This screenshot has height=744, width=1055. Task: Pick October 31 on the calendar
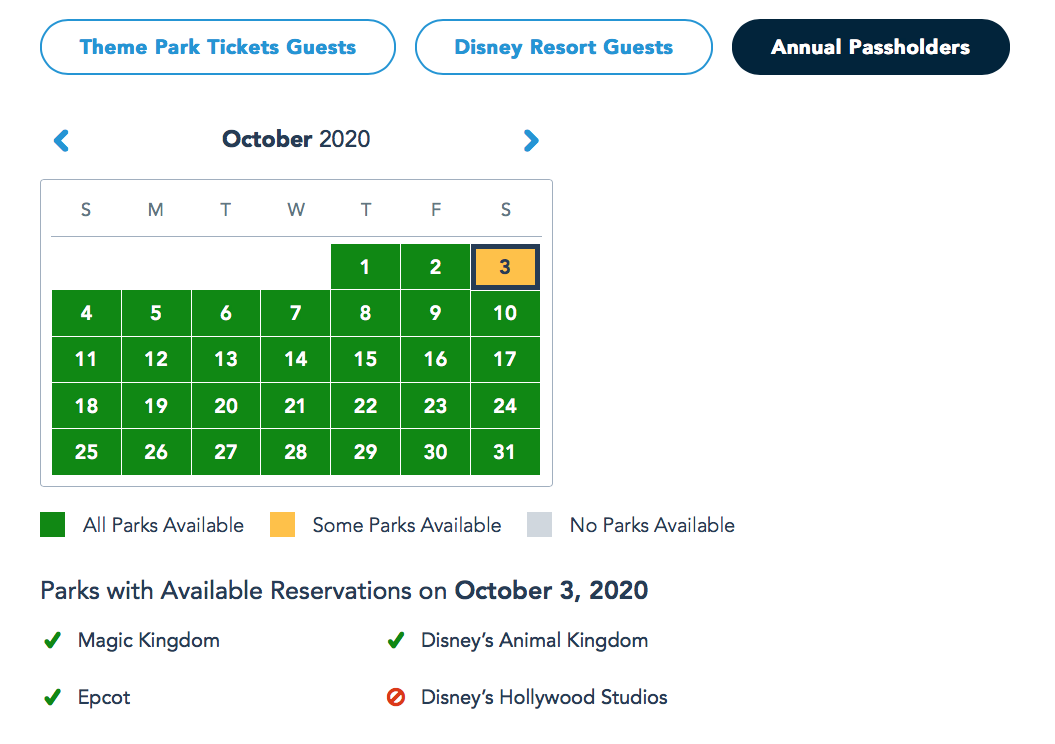click(505, 452)
